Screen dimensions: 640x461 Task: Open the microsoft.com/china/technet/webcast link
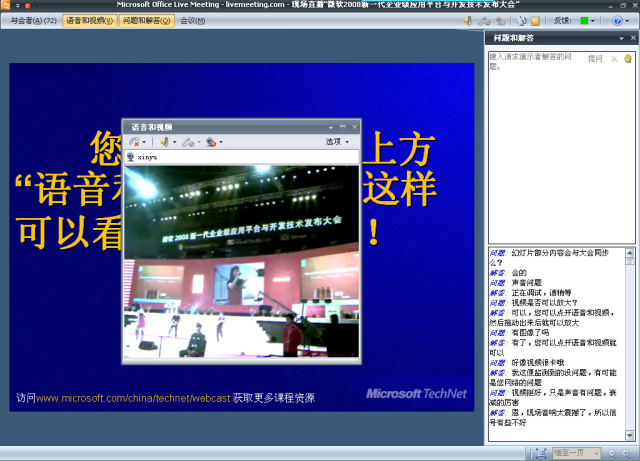point(133,398)
